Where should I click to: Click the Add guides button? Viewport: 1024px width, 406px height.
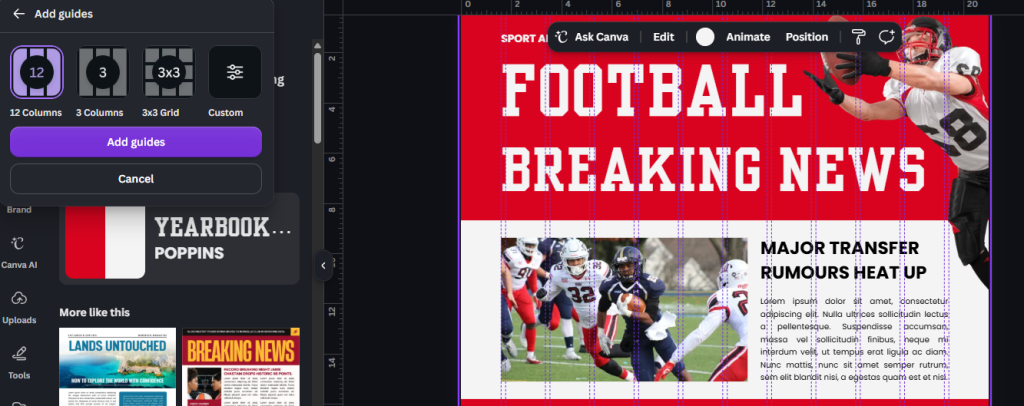pos(136,142)
